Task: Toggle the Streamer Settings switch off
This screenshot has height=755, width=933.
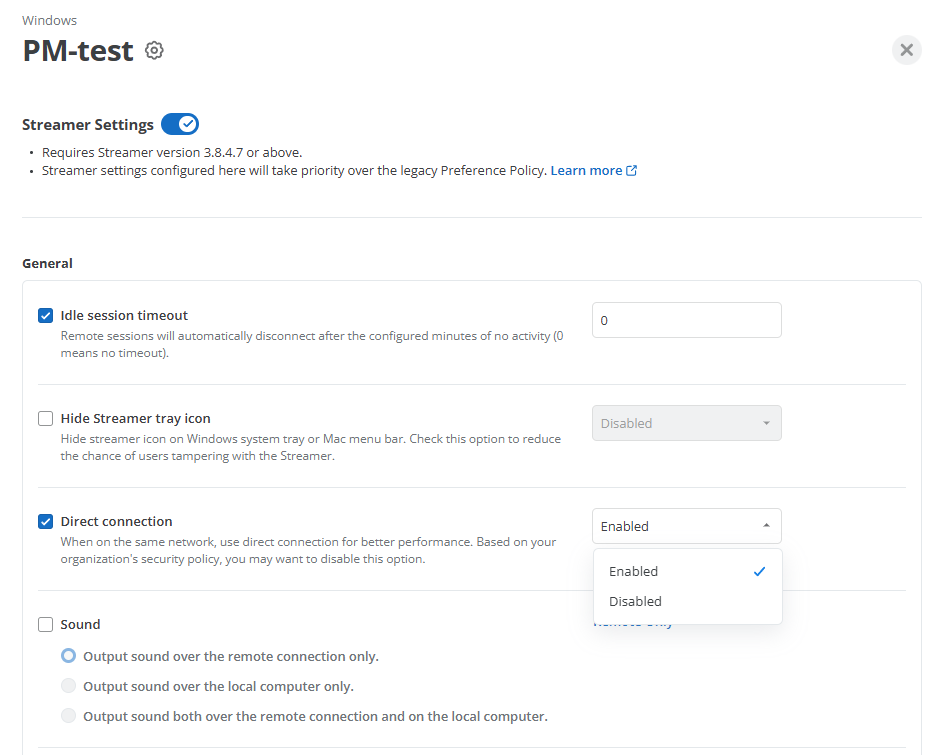Action: (x=180, y=124)
